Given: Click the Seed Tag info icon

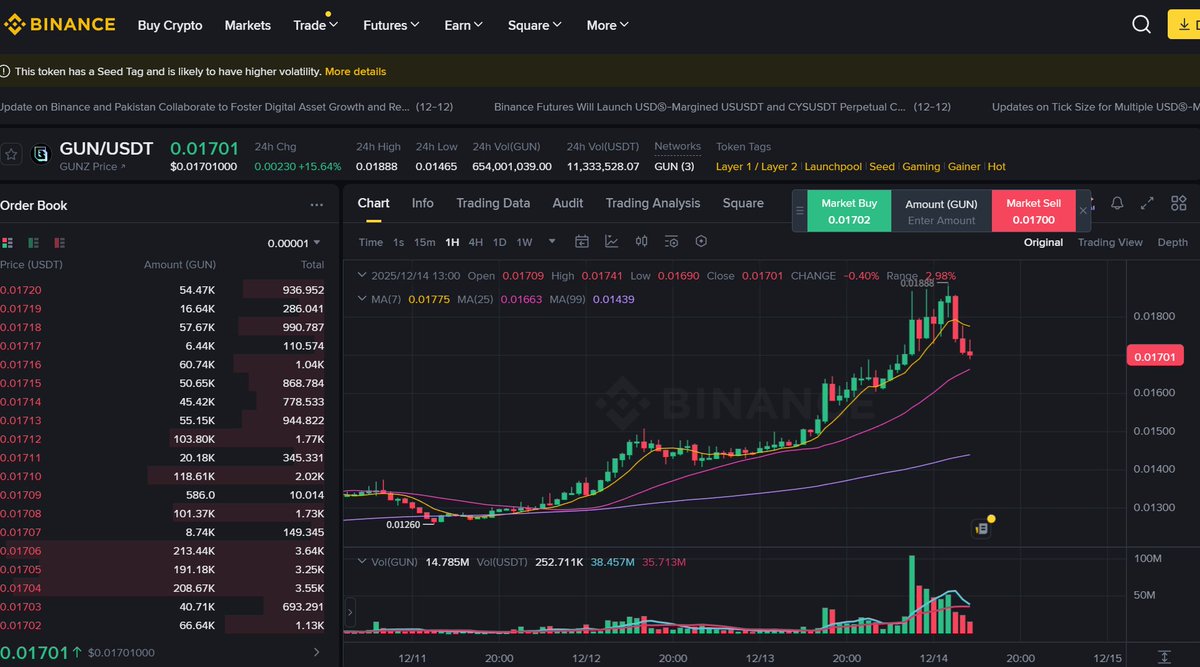Looking at the screenshot, I should 5,72.
